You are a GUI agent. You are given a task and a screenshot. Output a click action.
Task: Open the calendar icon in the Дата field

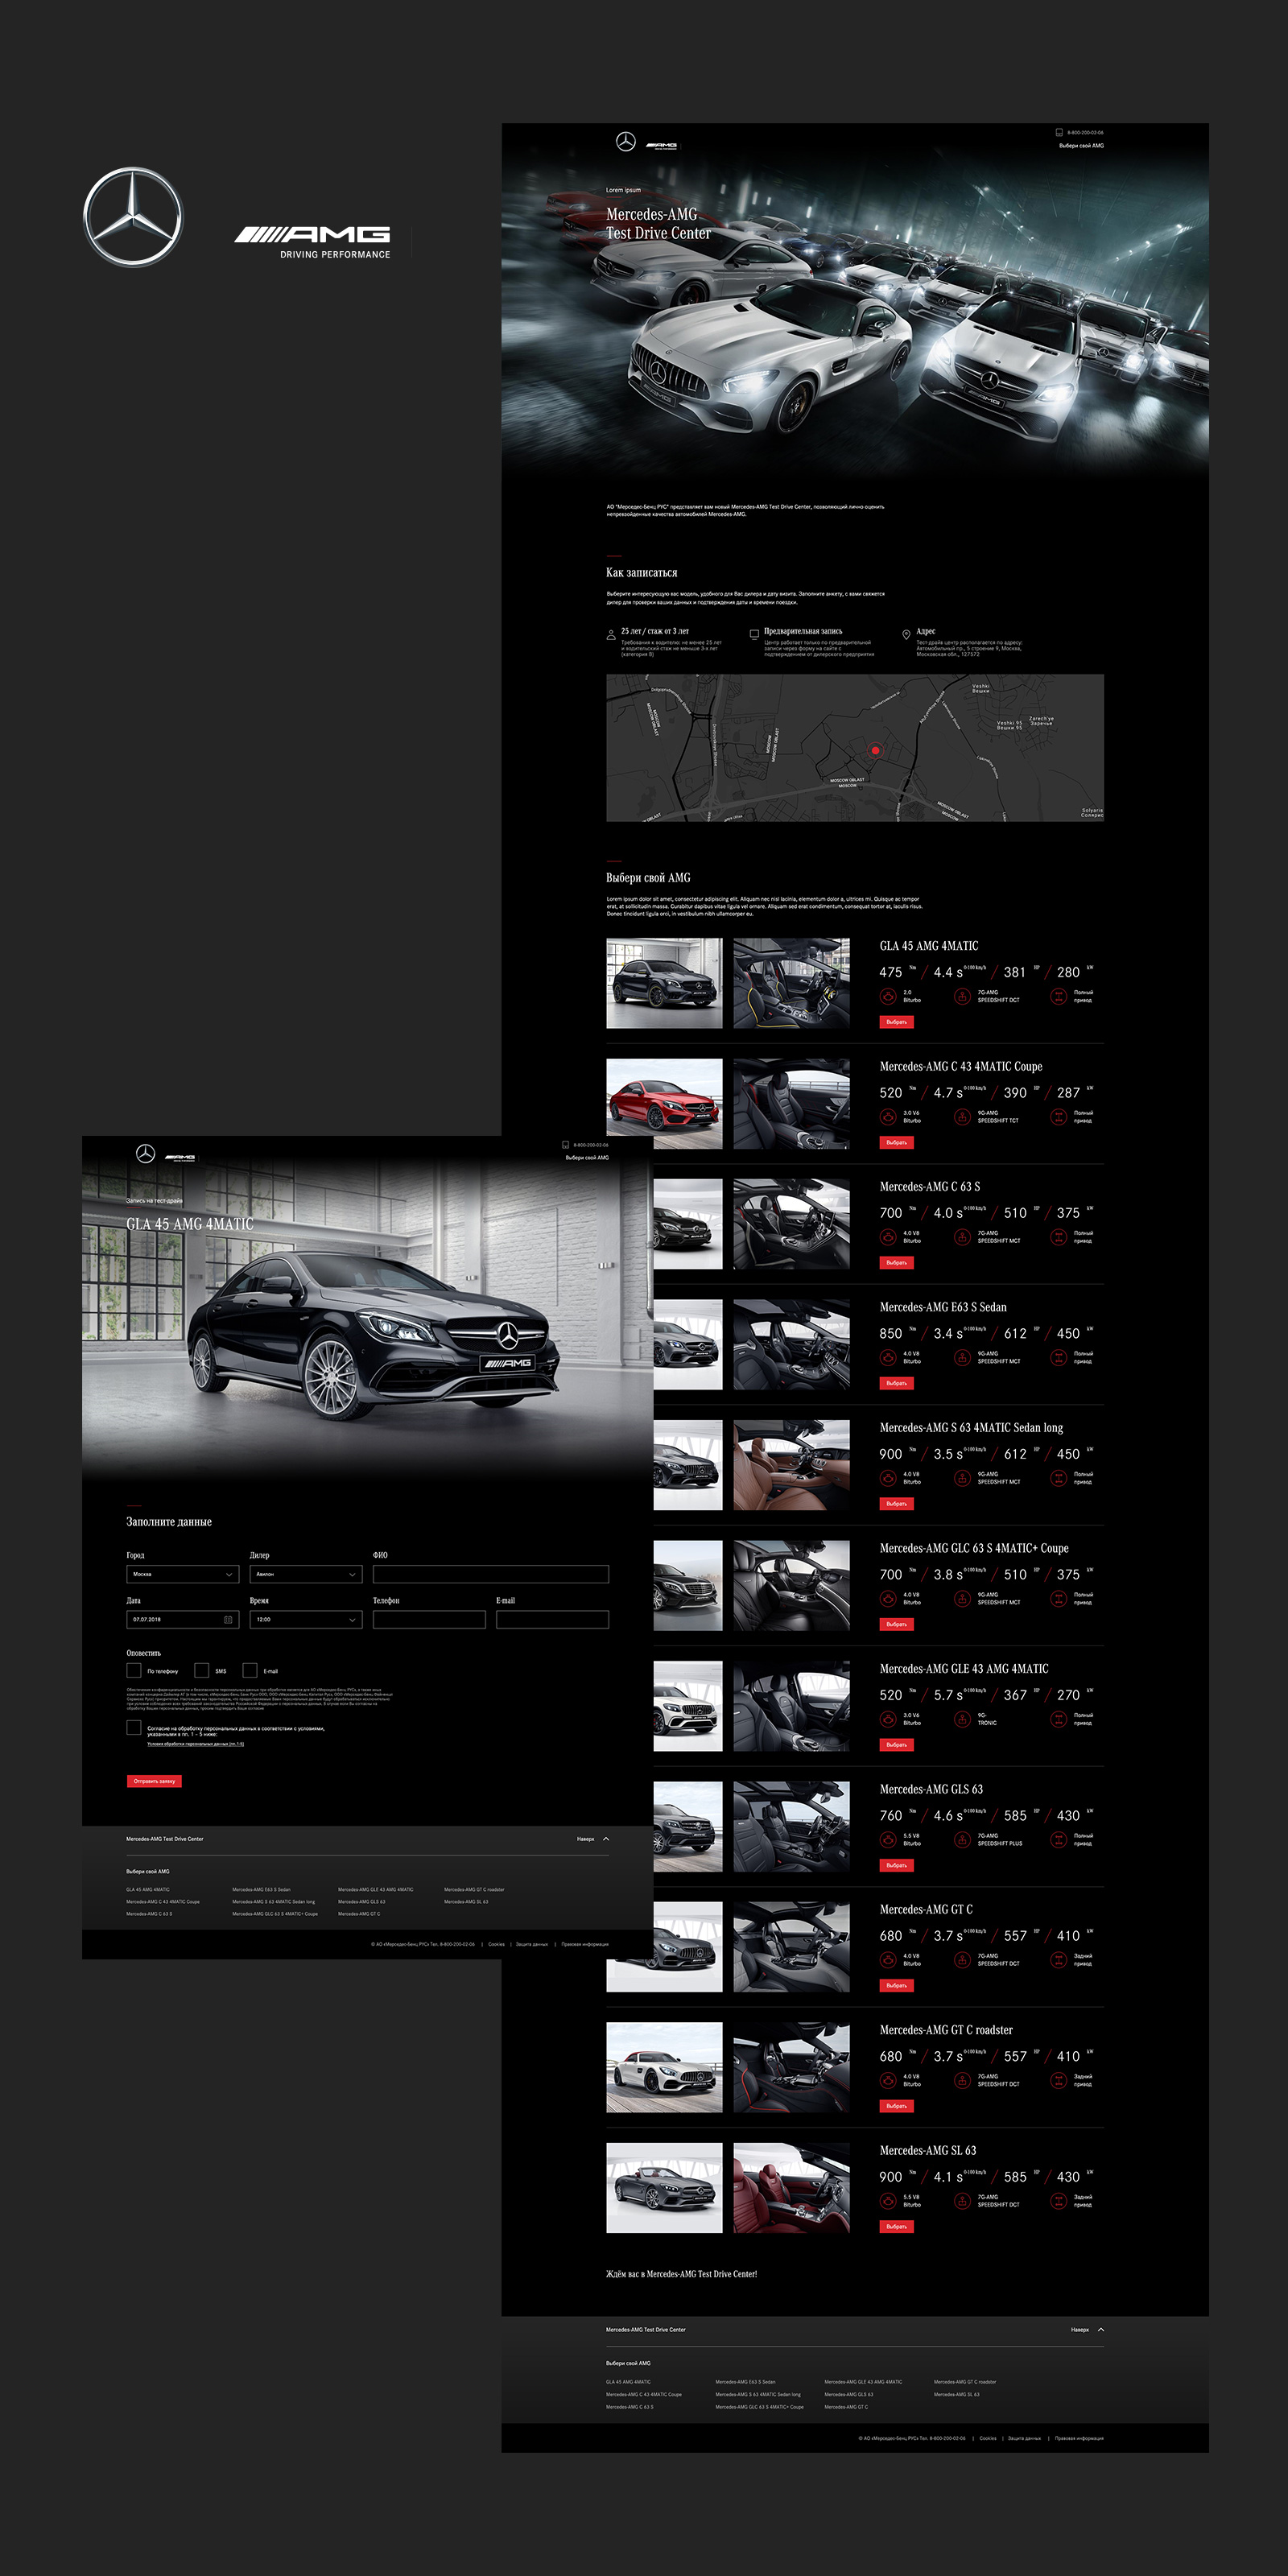pos(228,1620)
